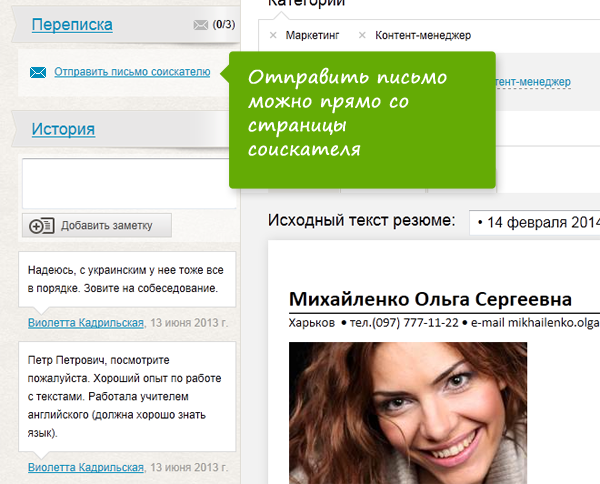Image resolution: width=600 pixels, height=484 pixels.
Task: Click the applicant's photo in resume
Action: (x=407, y=412)
